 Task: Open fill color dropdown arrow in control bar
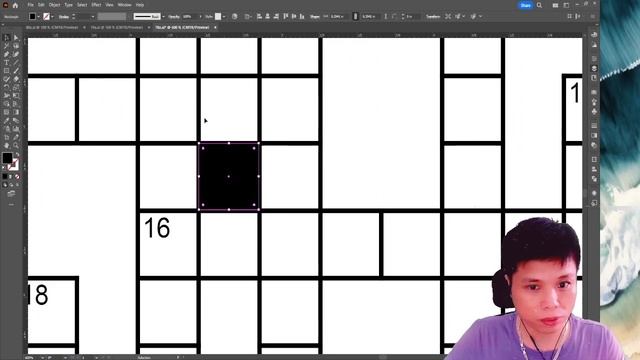point(38,16)
